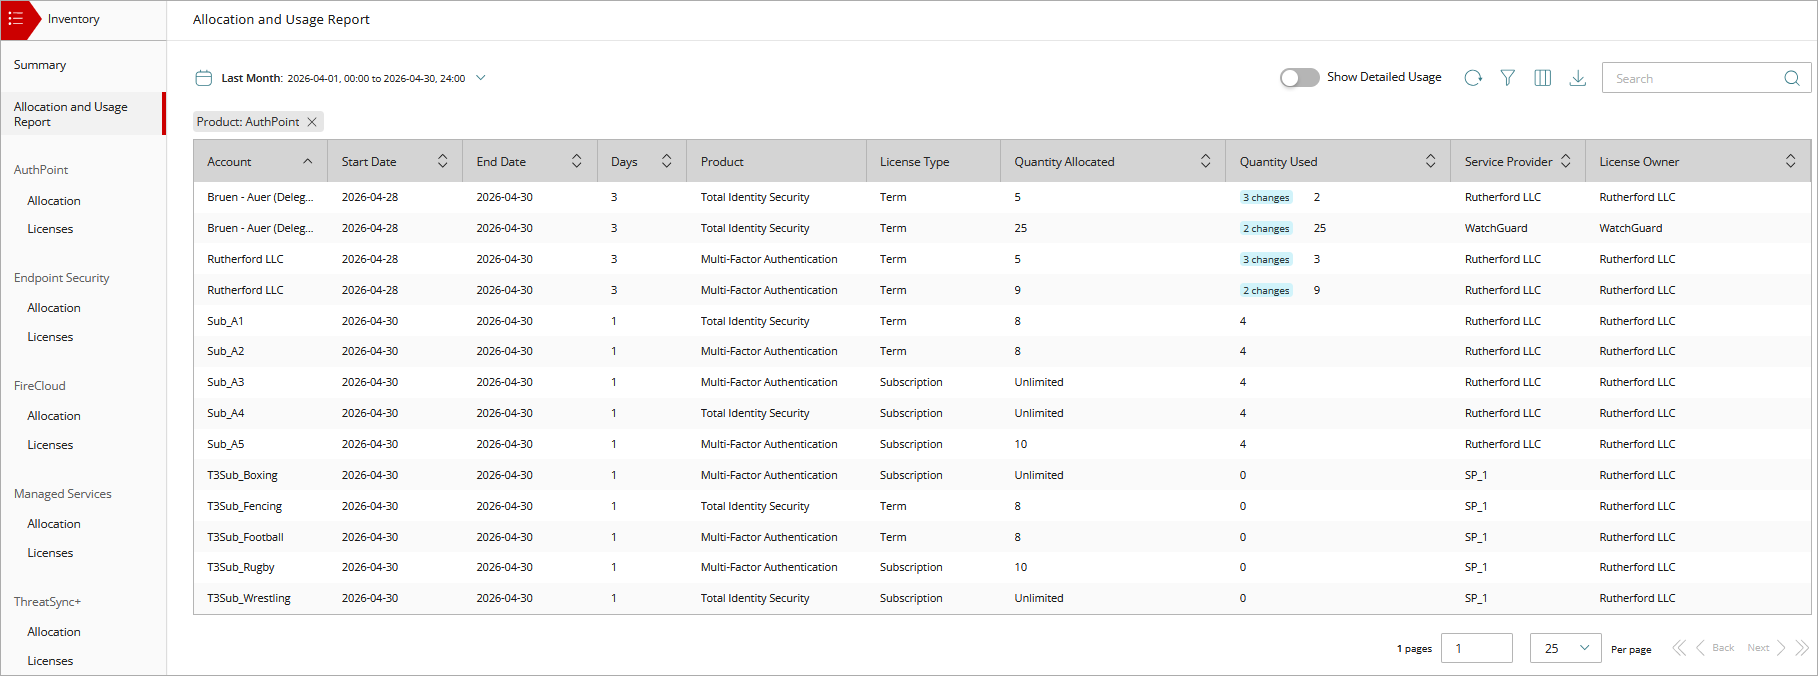Open the 25 per page dropdown
This screenshot has width=1818, height=676.
(x=1566, y=648)
